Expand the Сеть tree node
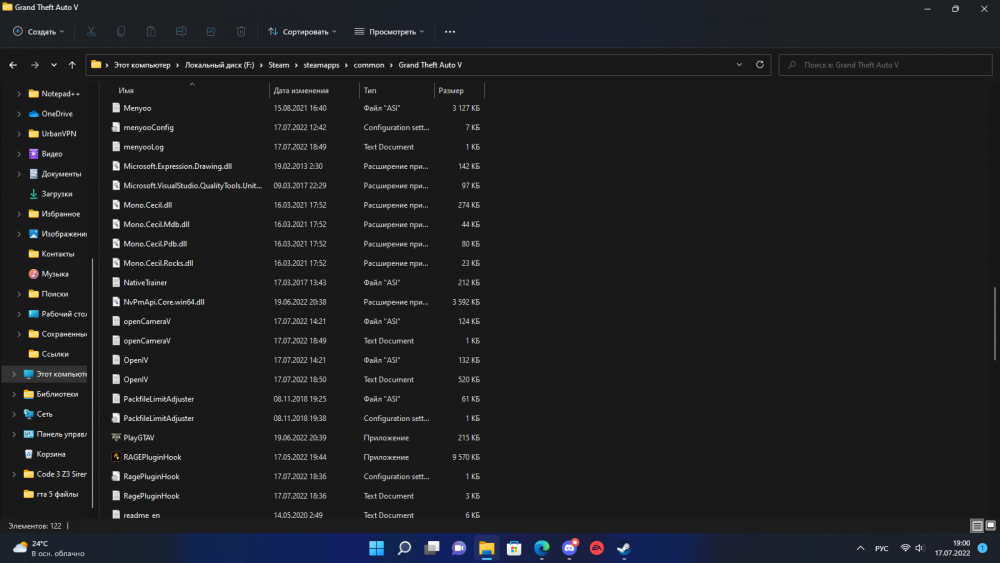Screen dimensions: 1000x563 tap(13, 414)
